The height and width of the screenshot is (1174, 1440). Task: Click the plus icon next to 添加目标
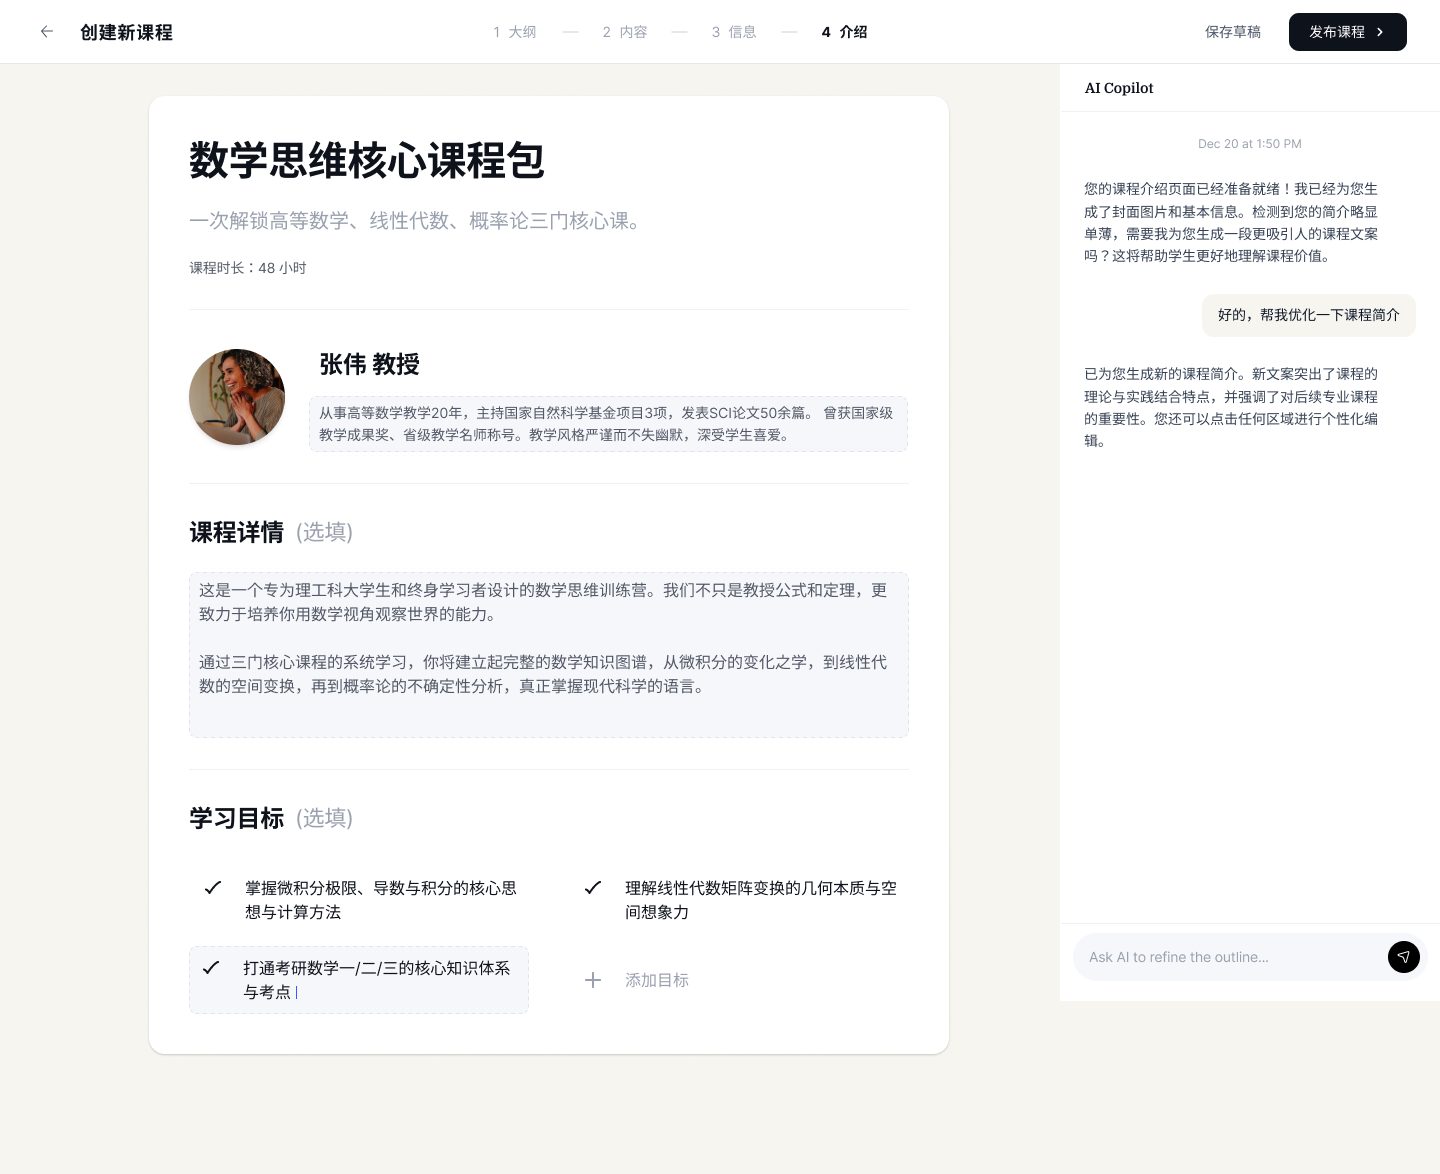[x=593, y=980]
